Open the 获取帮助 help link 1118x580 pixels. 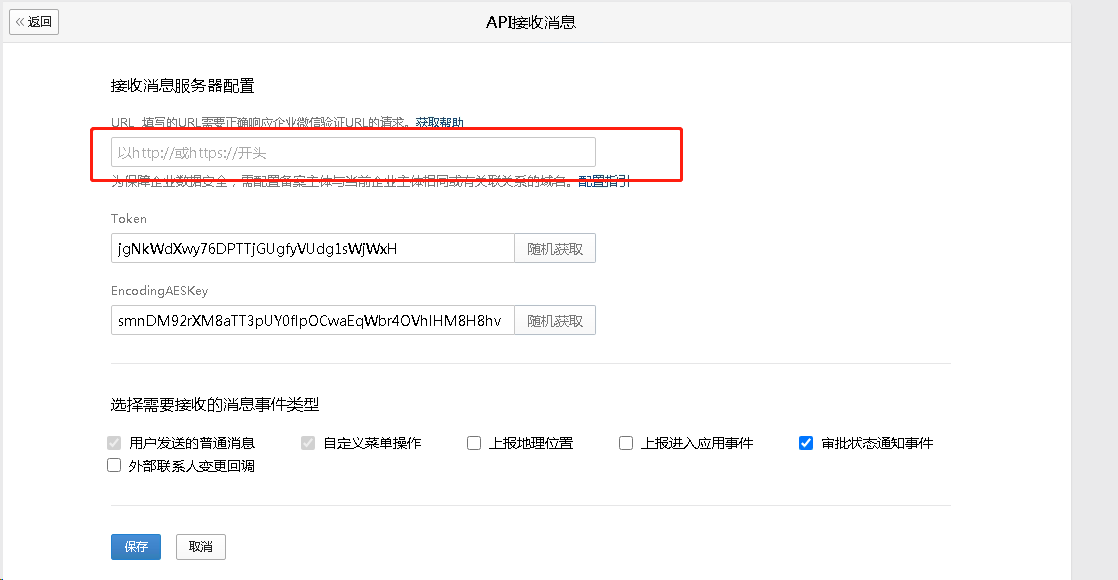439,123
